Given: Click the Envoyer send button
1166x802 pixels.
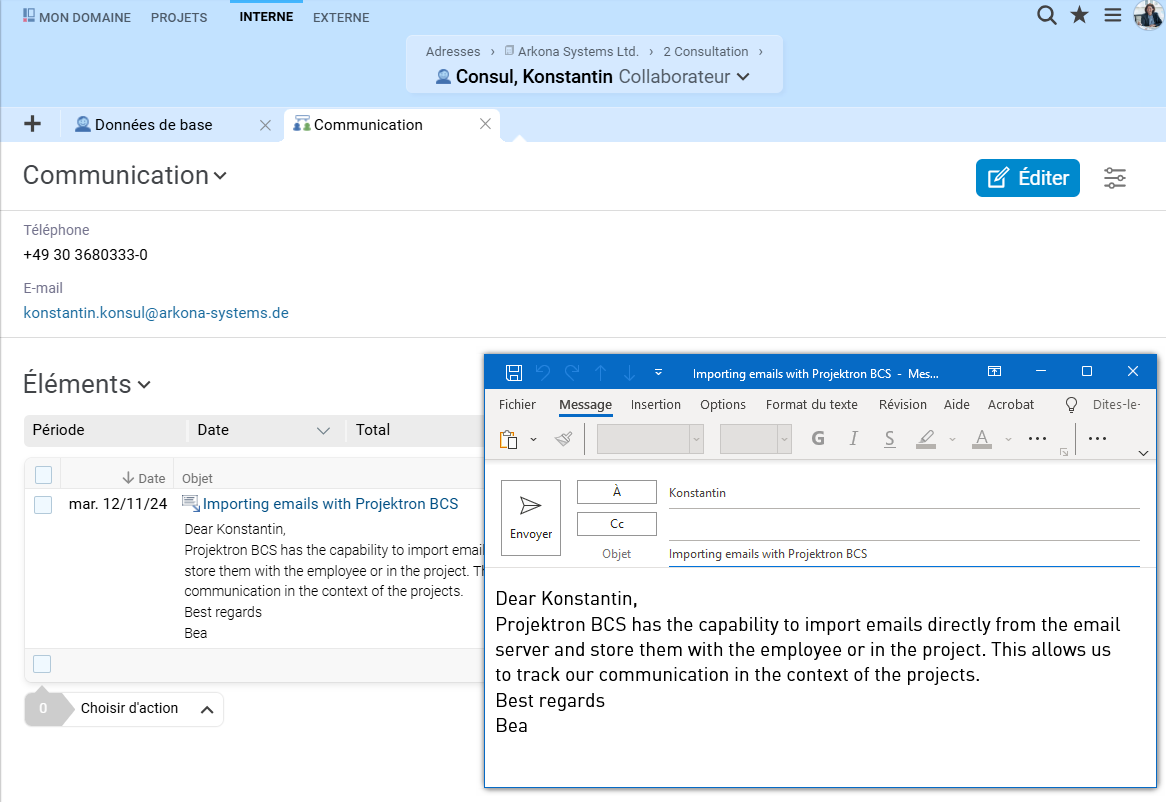Looking at the screenshot, I should tap(530, 518).
